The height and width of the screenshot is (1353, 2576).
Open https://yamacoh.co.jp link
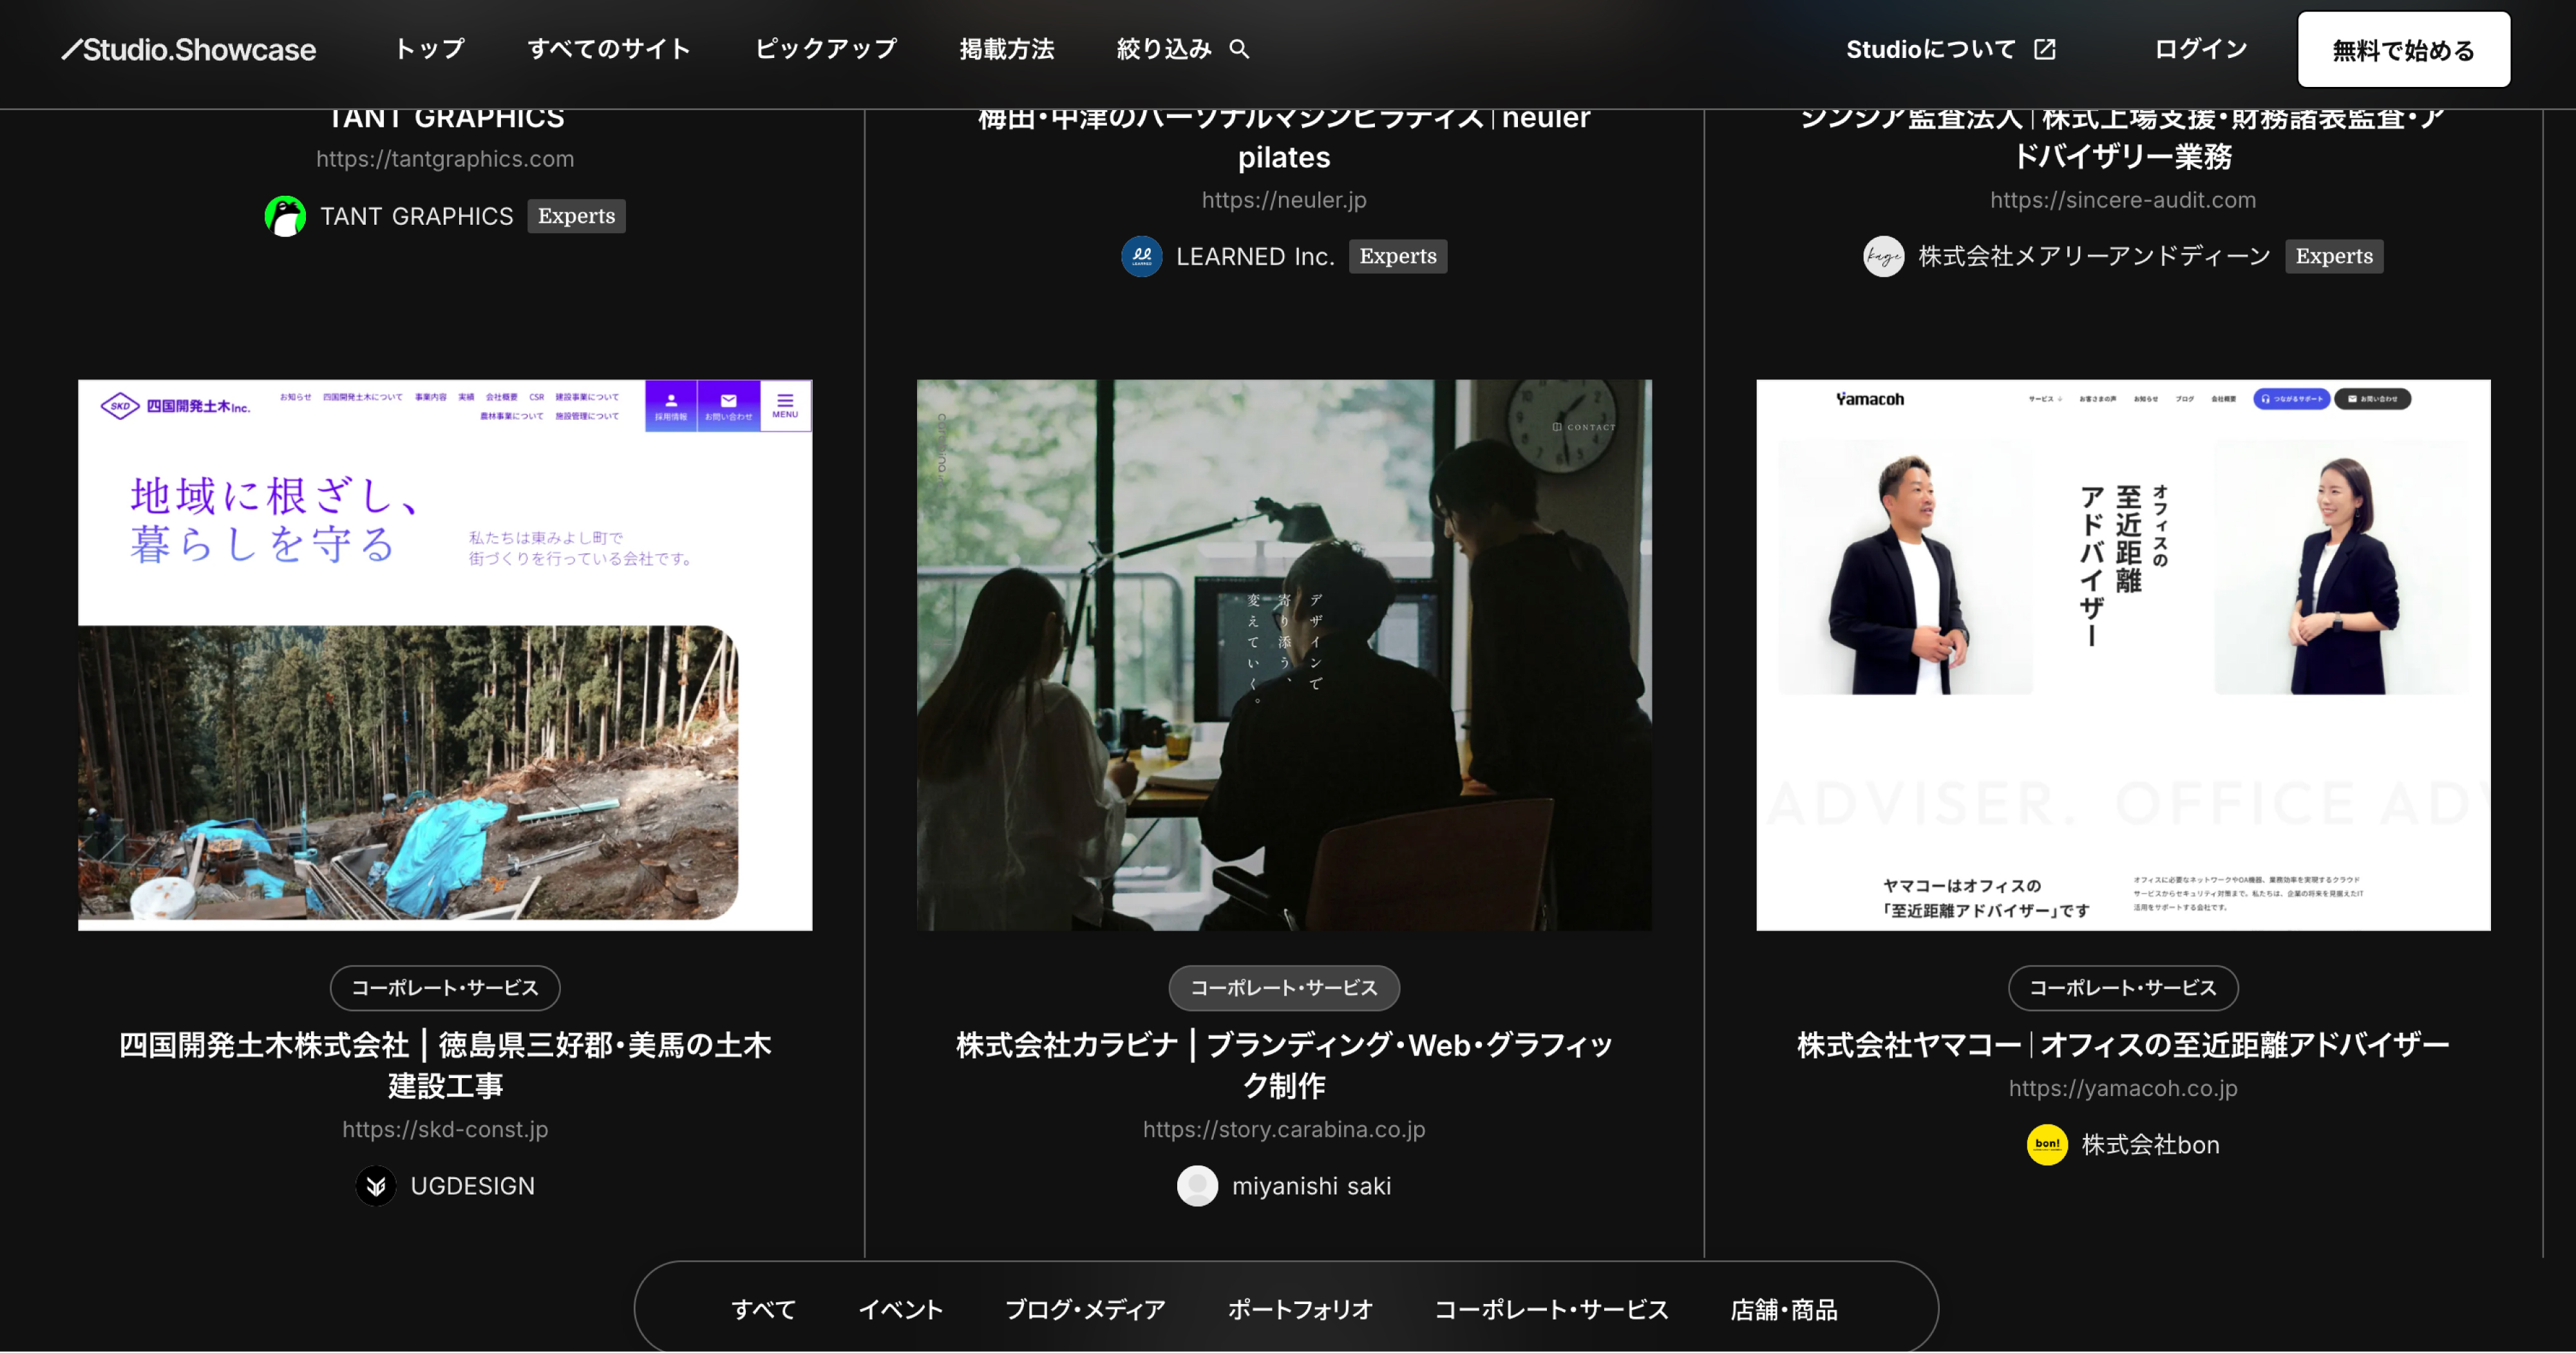(2122, 1088)
